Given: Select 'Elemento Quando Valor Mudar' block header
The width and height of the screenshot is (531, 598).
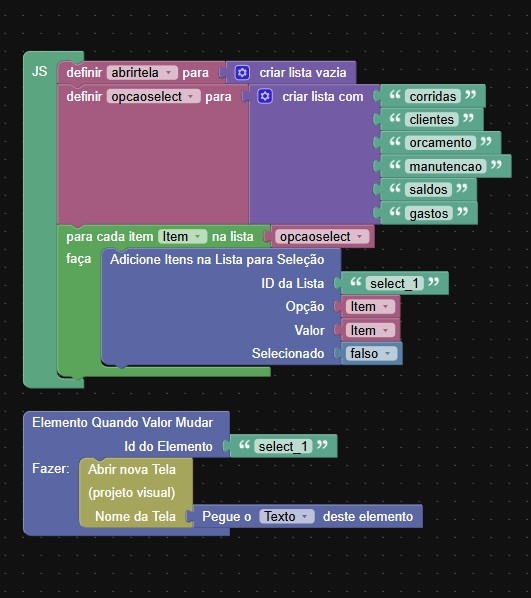Looking at the screenshot, I should (x=122, y=423).
